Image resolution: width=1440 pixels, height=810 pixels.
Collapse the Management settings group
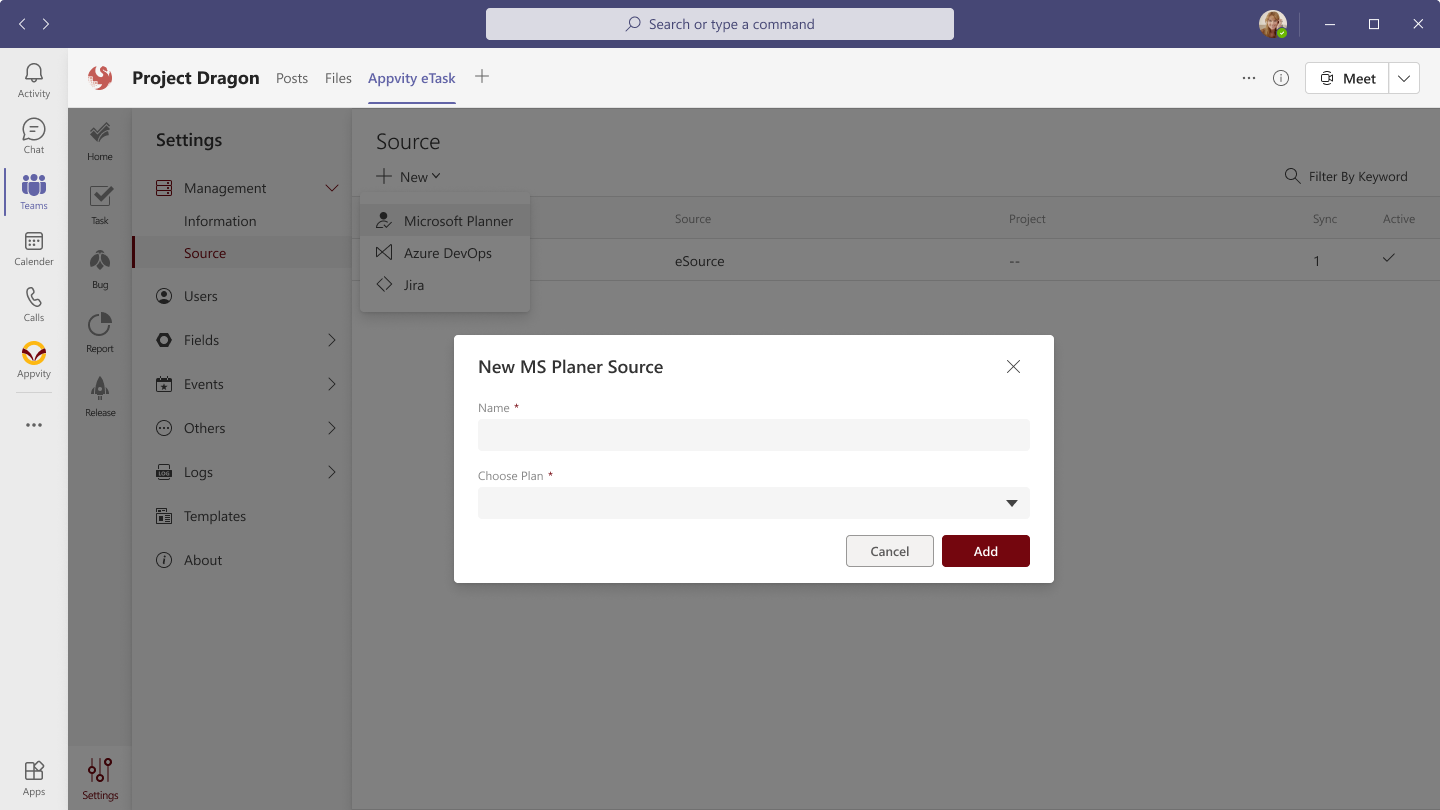click(332, 188)
